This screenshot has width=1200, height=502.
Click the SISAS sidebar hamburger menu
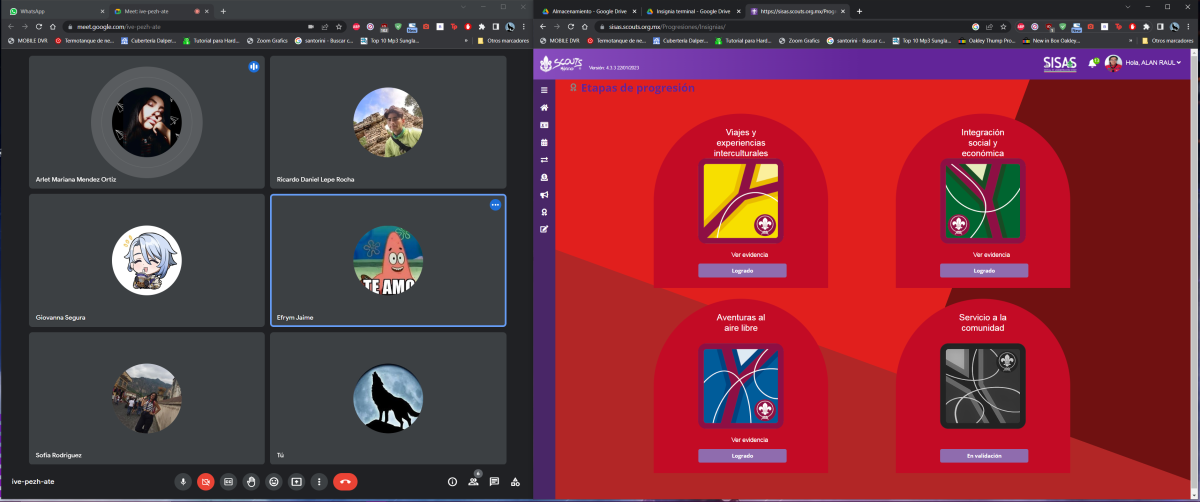point(544,90)
